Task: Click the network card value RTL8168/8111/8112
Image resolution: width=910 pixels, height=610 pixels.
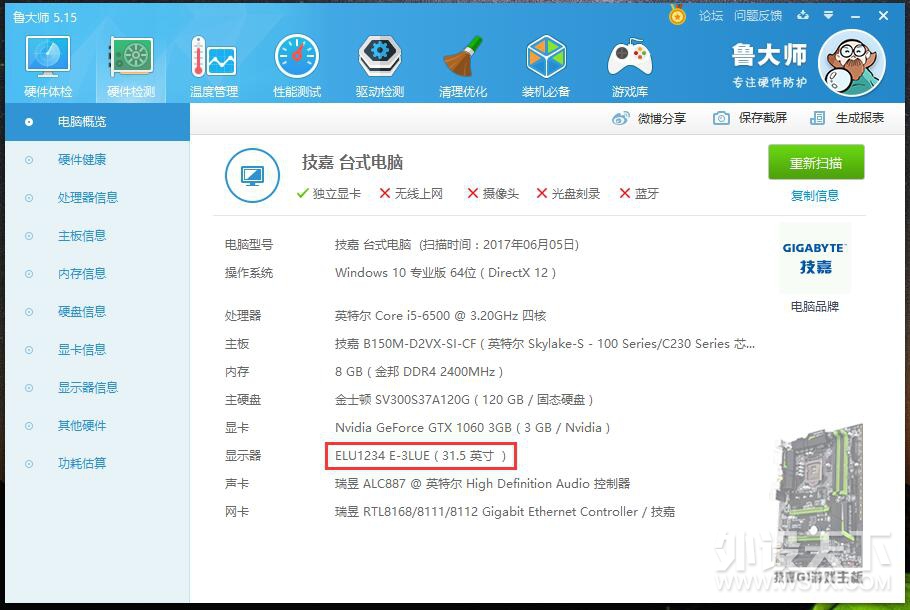Action: pyautogui.click(x=505, y=512)
